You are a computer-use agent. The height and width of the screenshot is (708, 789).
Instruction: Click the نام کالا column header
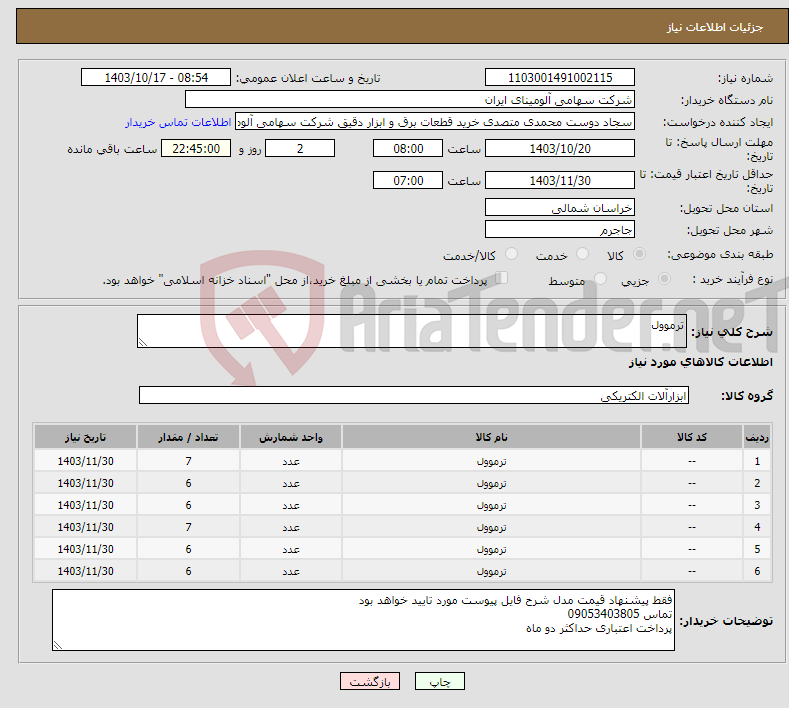point(491,437)
